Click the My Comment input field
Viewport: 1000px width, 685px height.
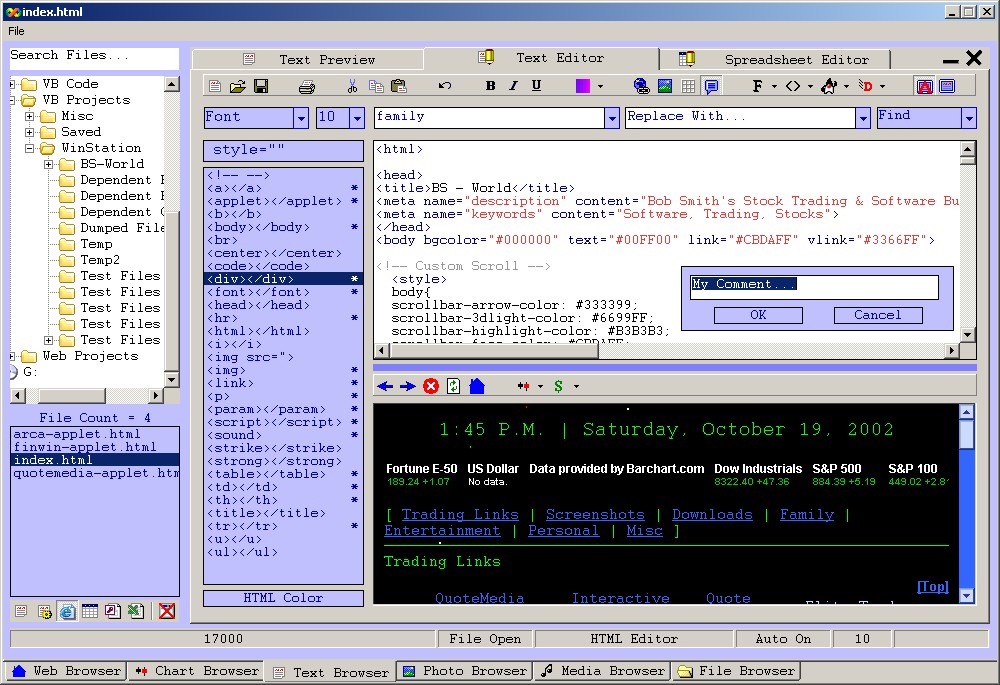coord(814,287)
